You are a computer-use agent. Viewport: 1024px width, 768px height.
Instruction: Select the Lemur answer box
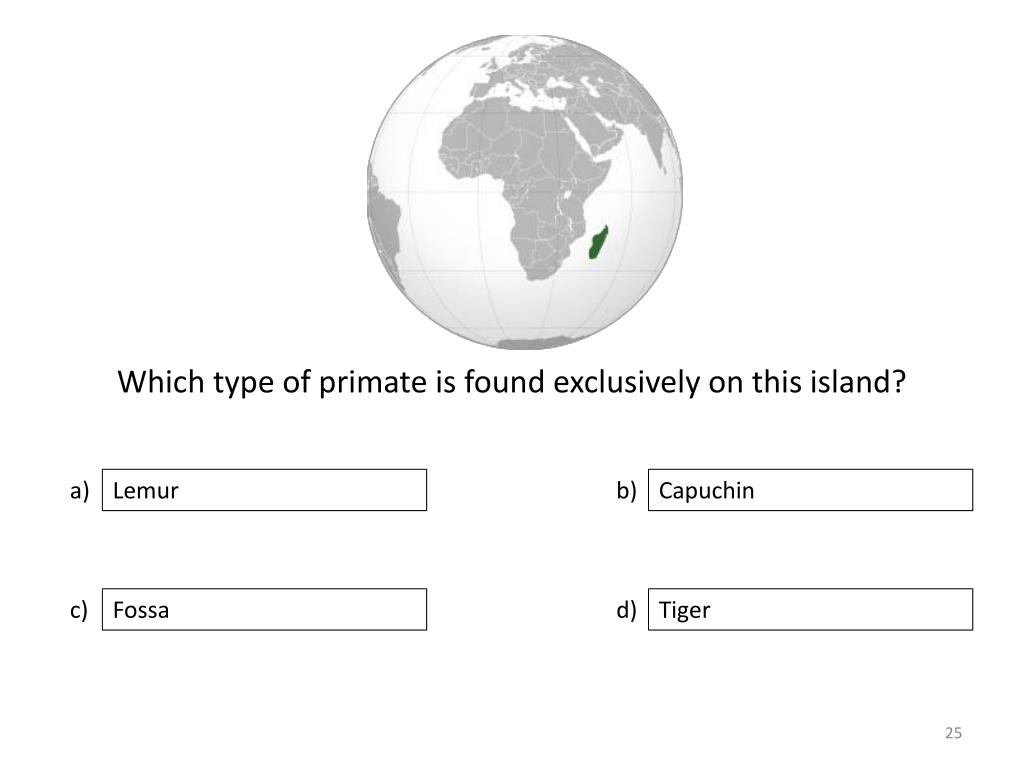coord(264,490)
